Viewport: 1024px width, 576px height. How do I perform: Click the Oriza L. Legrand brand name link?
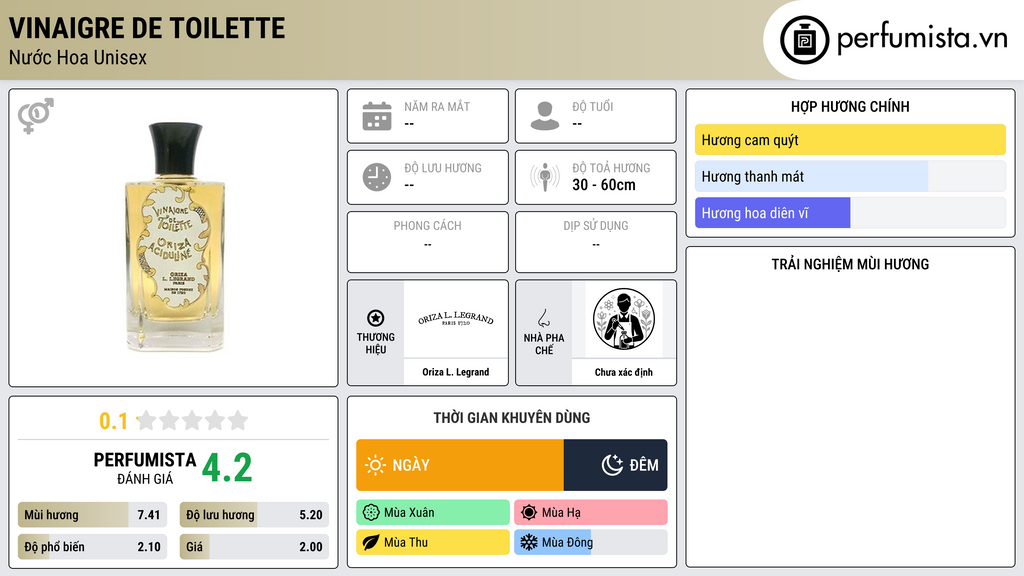tap(456, 372)
